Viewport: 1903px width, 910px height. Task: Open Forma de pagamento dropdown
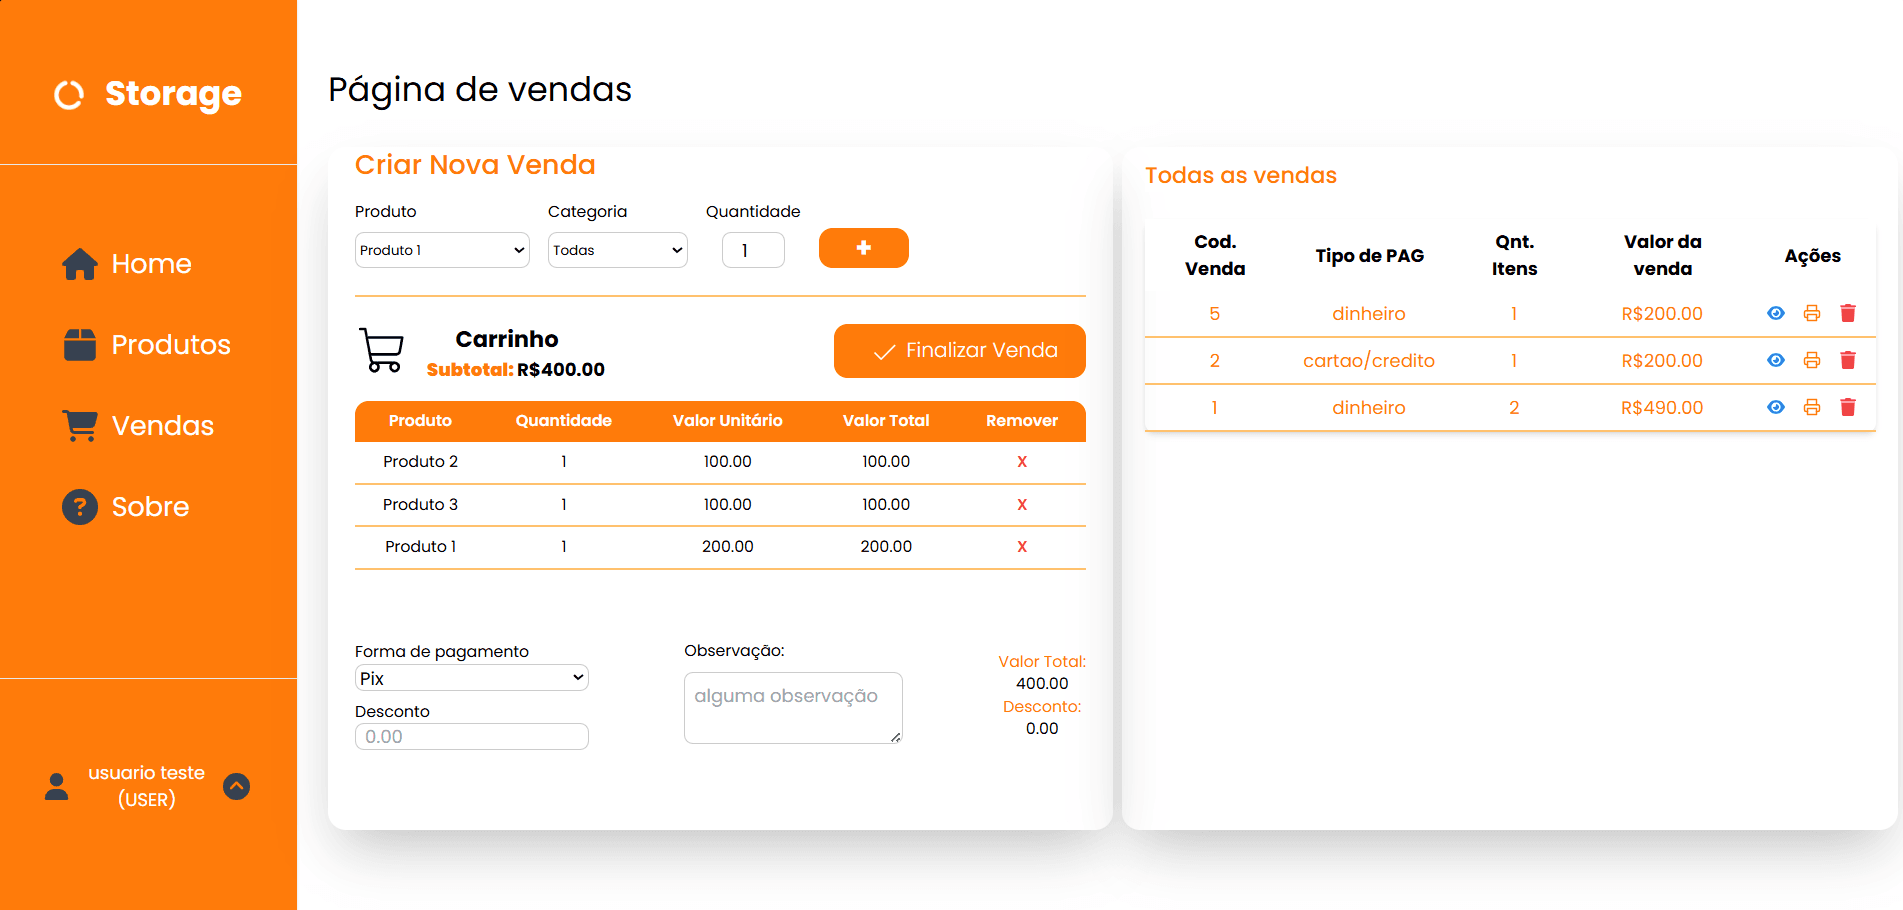point(472,678)
